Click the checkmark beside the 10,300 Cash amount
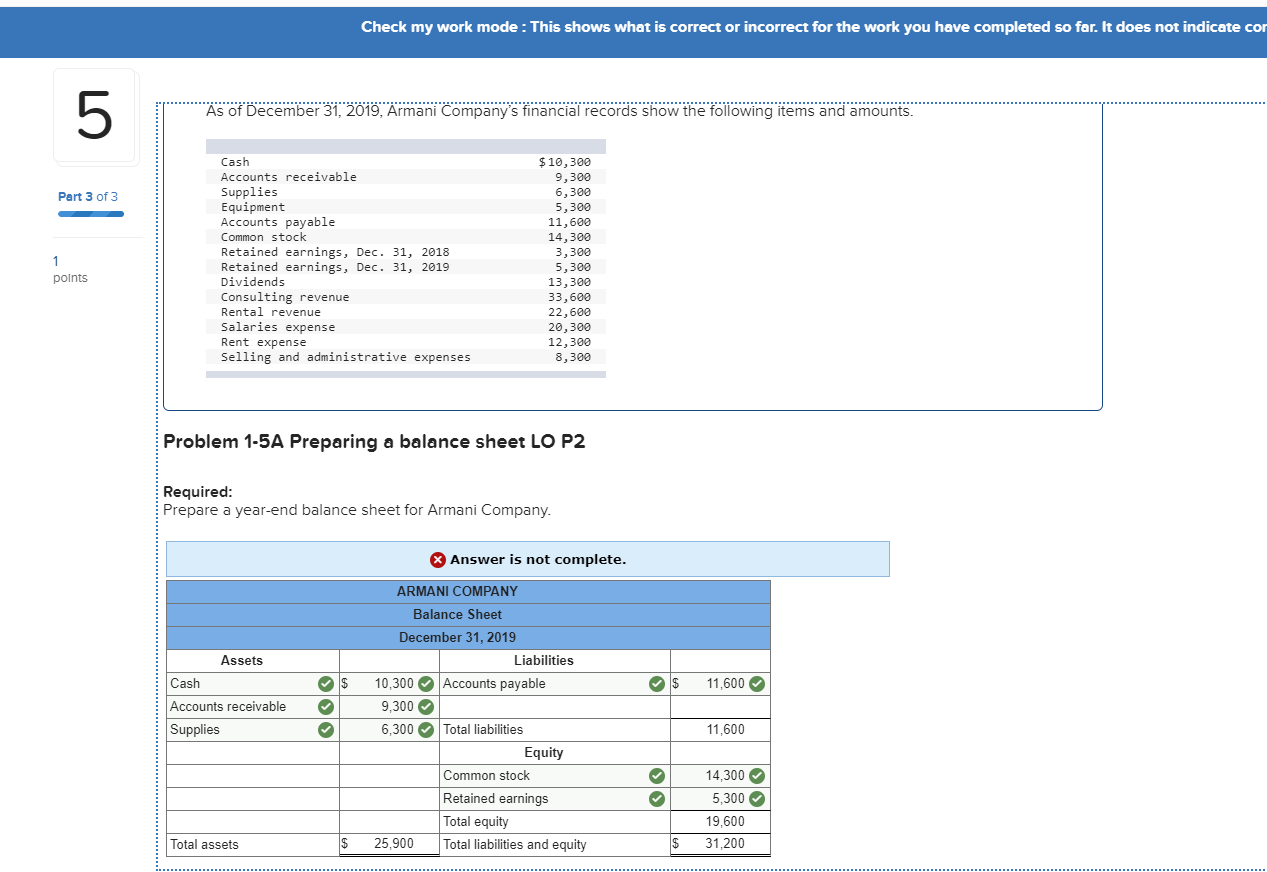The height and width of the screenshot is (872, 1267). [424, 684]
